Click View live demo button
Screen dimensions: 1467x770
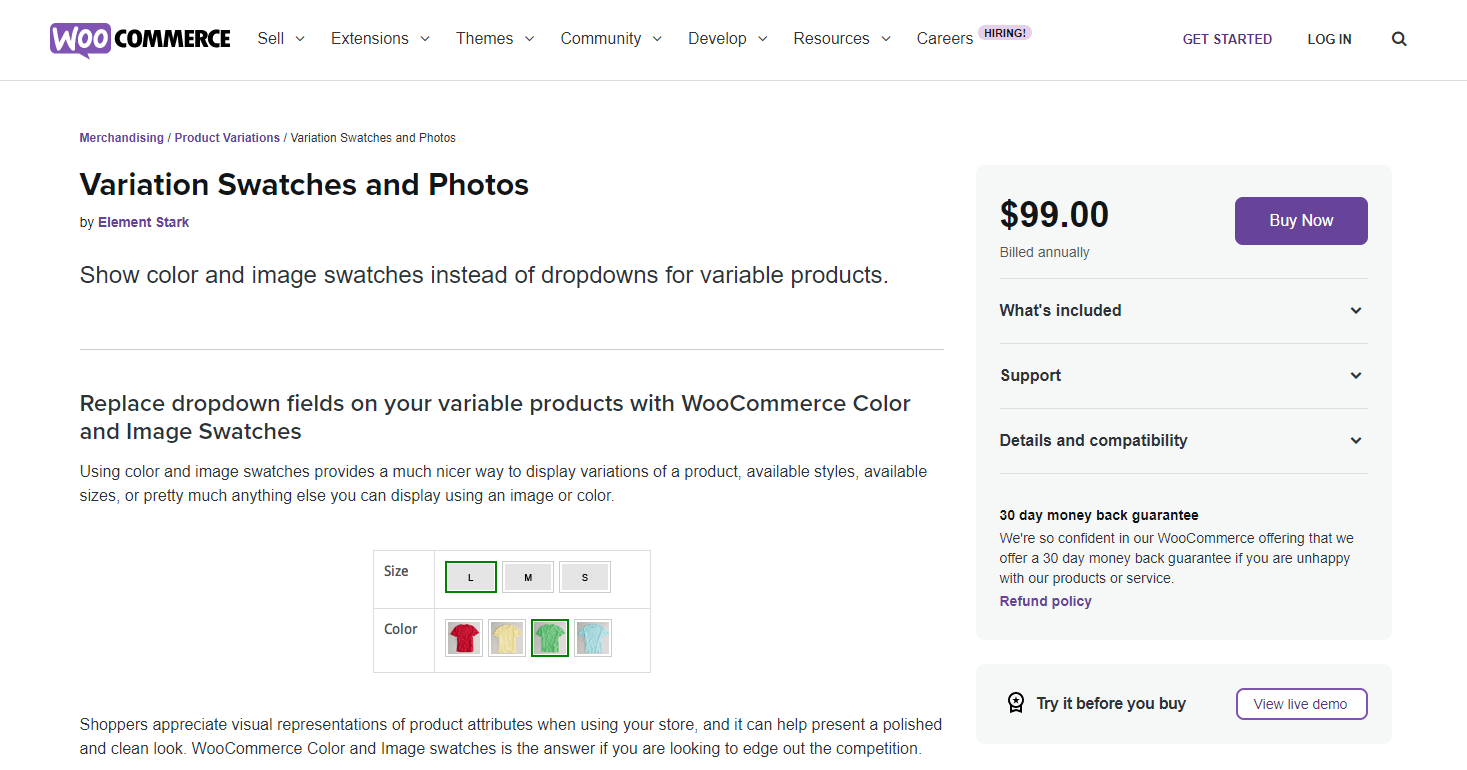pyautogui.click(x=1301, y=704)
